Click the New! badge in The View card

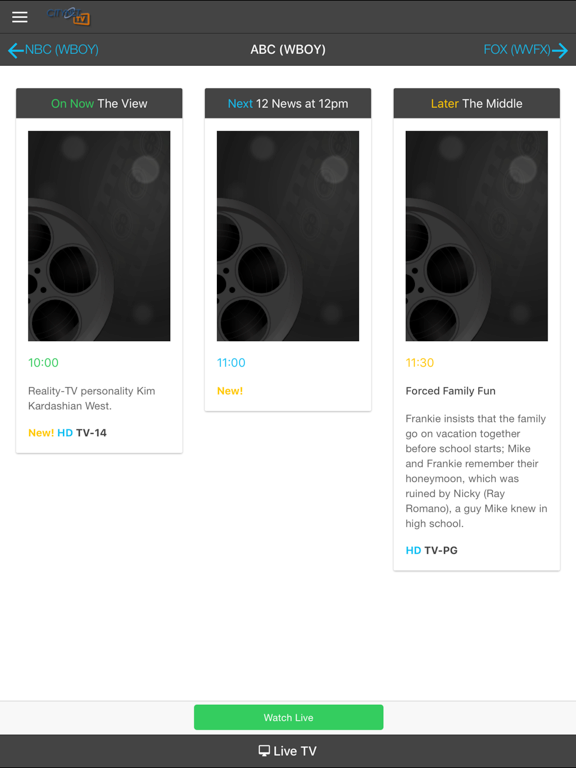pos(41,432)
